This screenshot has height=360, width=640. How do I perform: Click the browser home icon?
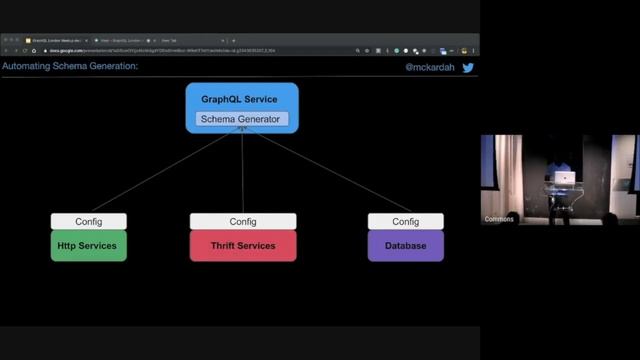click(x=34, y=51)
